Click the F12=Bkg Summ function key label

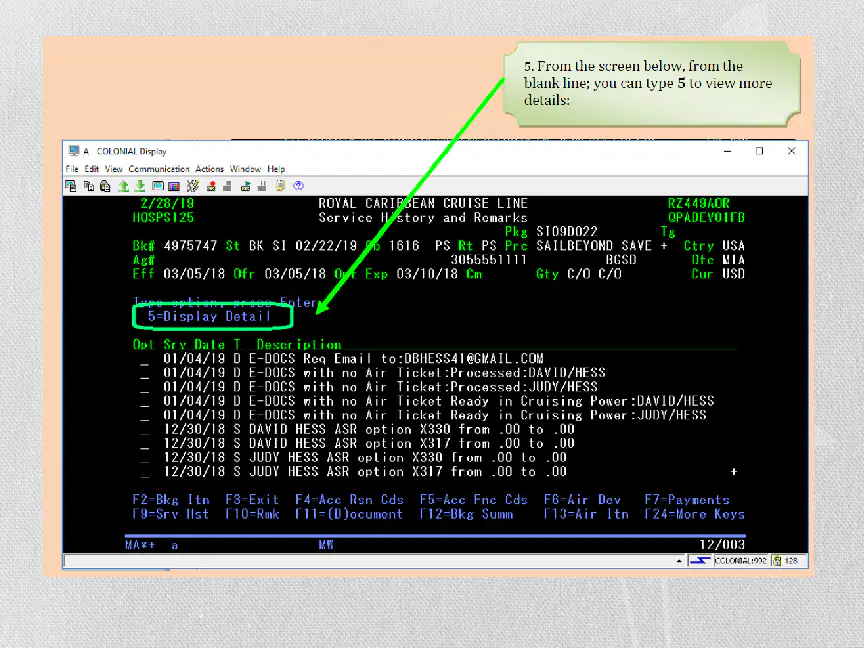point(466,515)
